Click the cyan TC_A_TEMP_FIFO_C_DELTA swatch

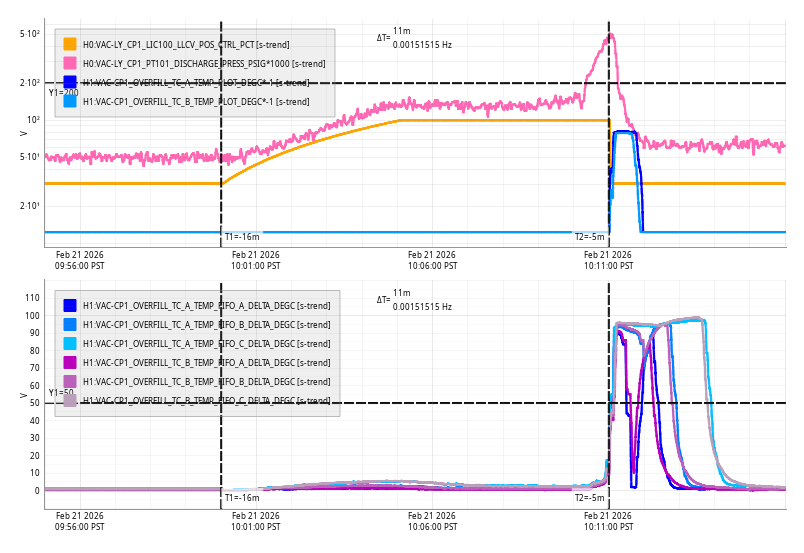coord(70,343)
